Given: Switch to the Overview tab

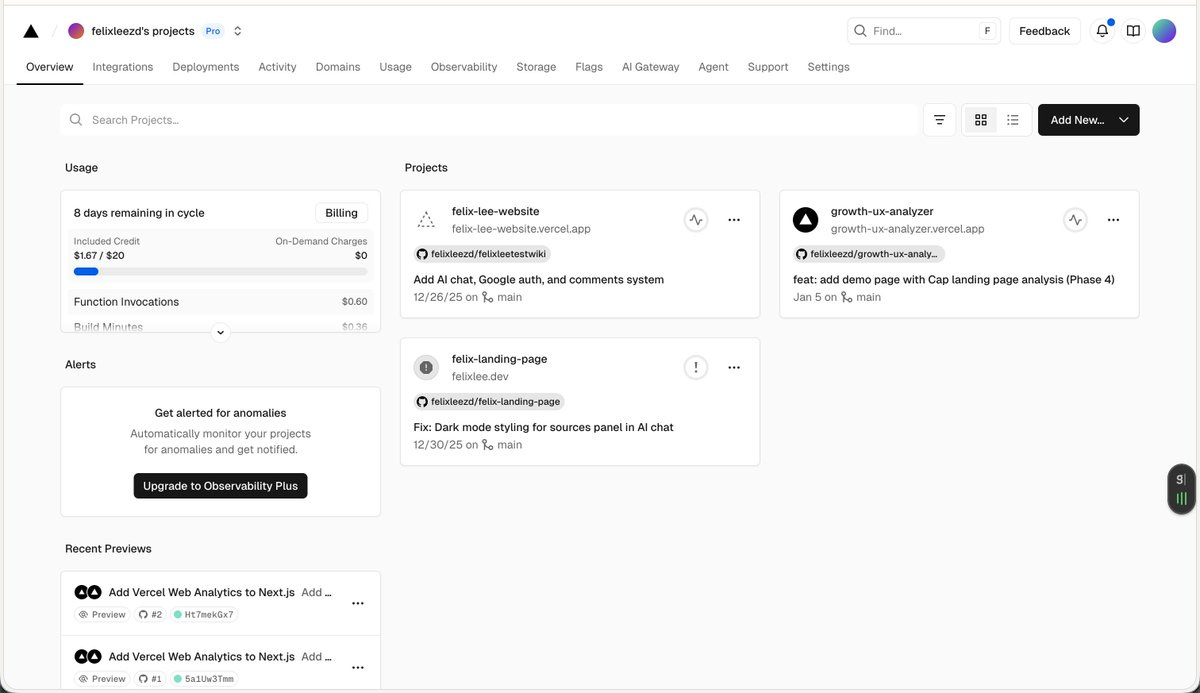Looking at the screenshot, I should click(50, 67).
